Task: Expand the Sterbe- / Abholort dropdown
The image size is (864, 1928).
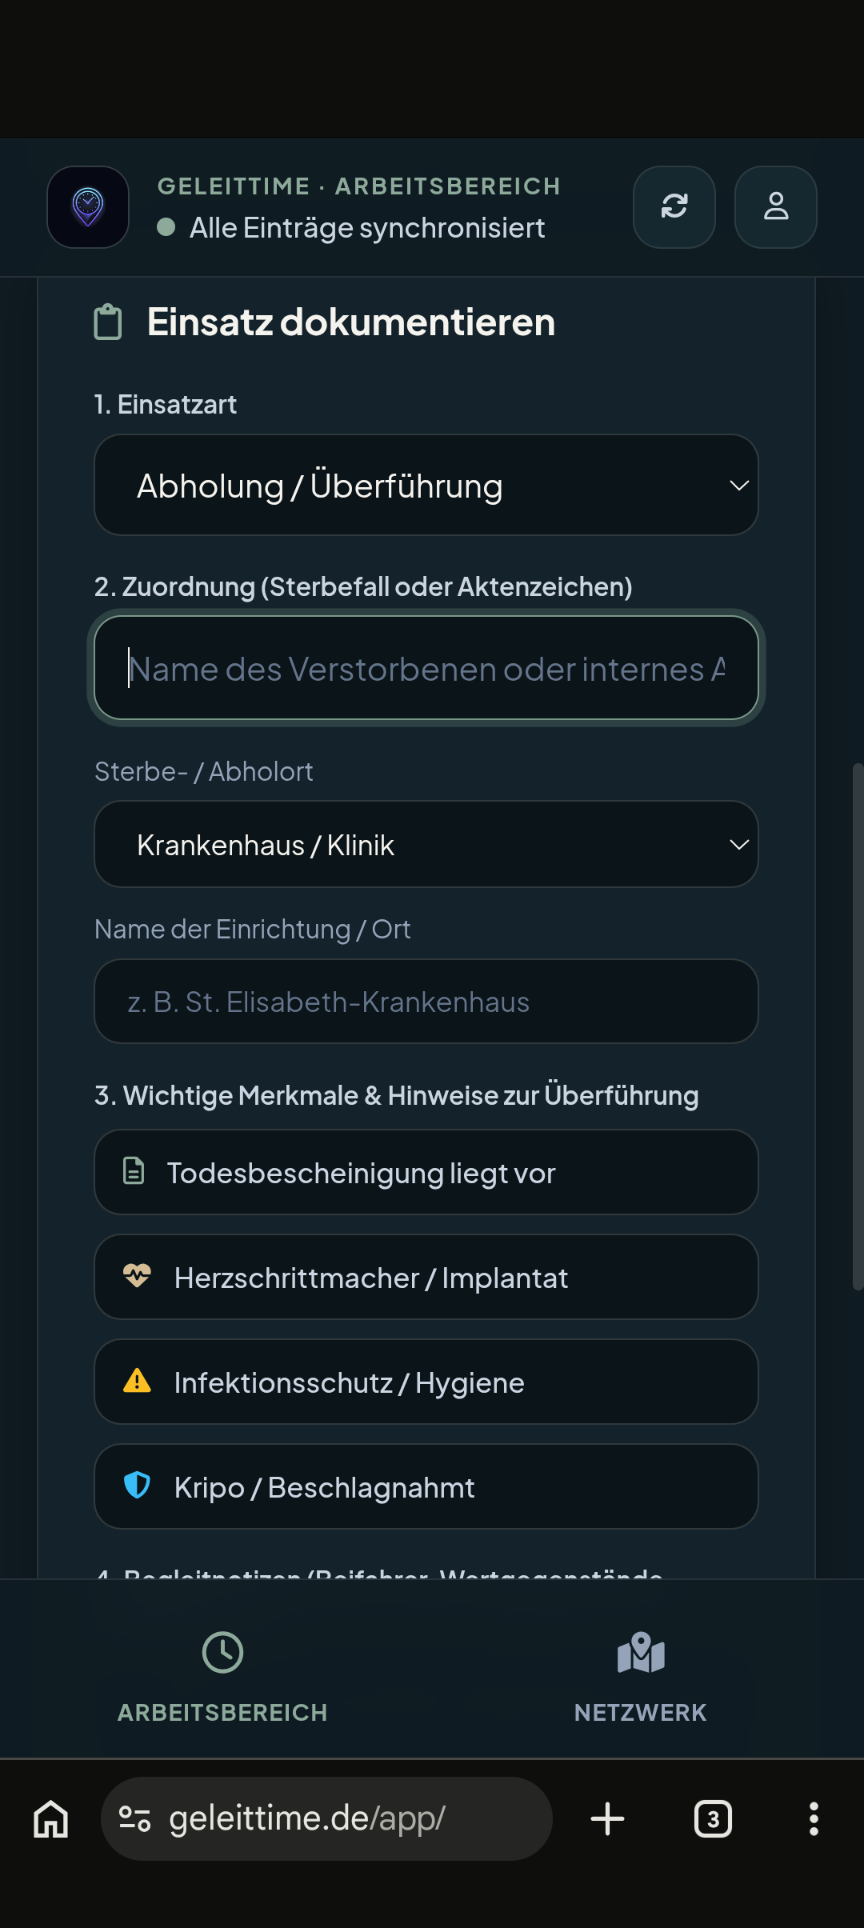Action: 426,844
